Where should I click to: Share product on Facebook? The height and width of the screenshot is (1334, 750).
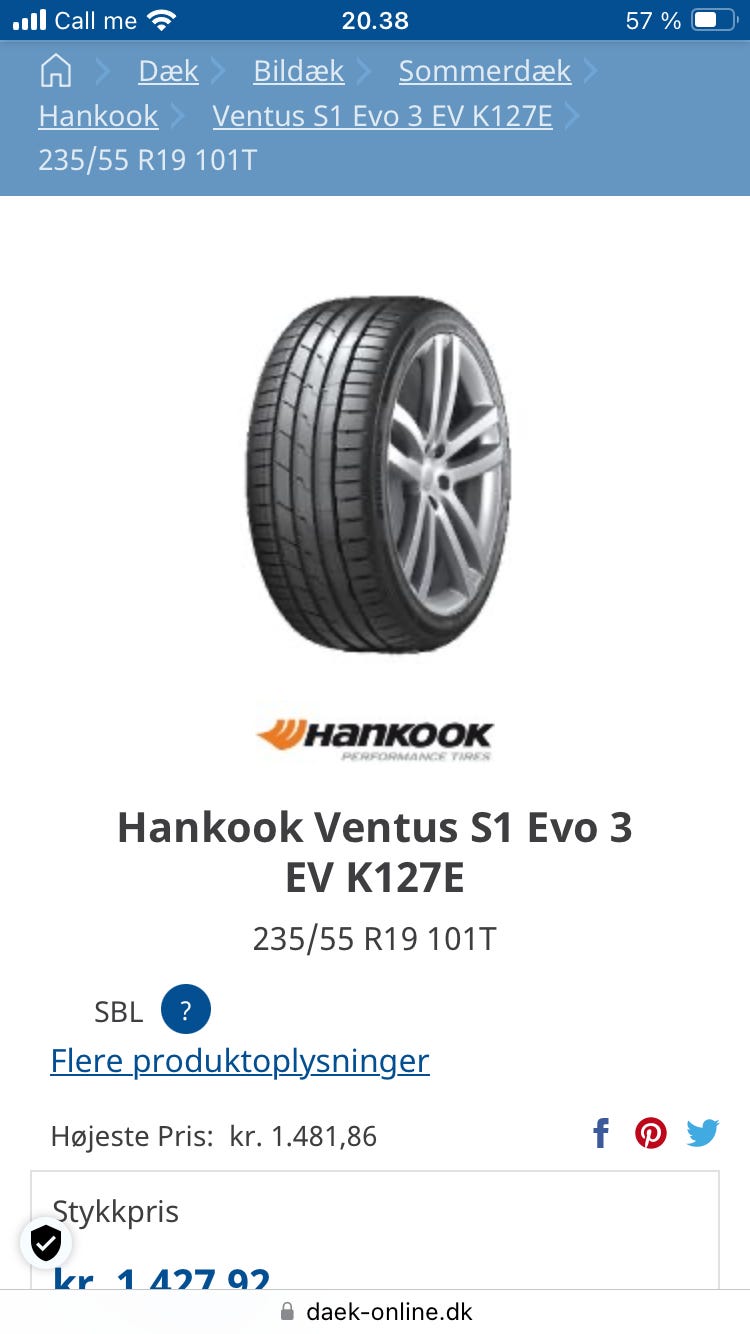601,1133
